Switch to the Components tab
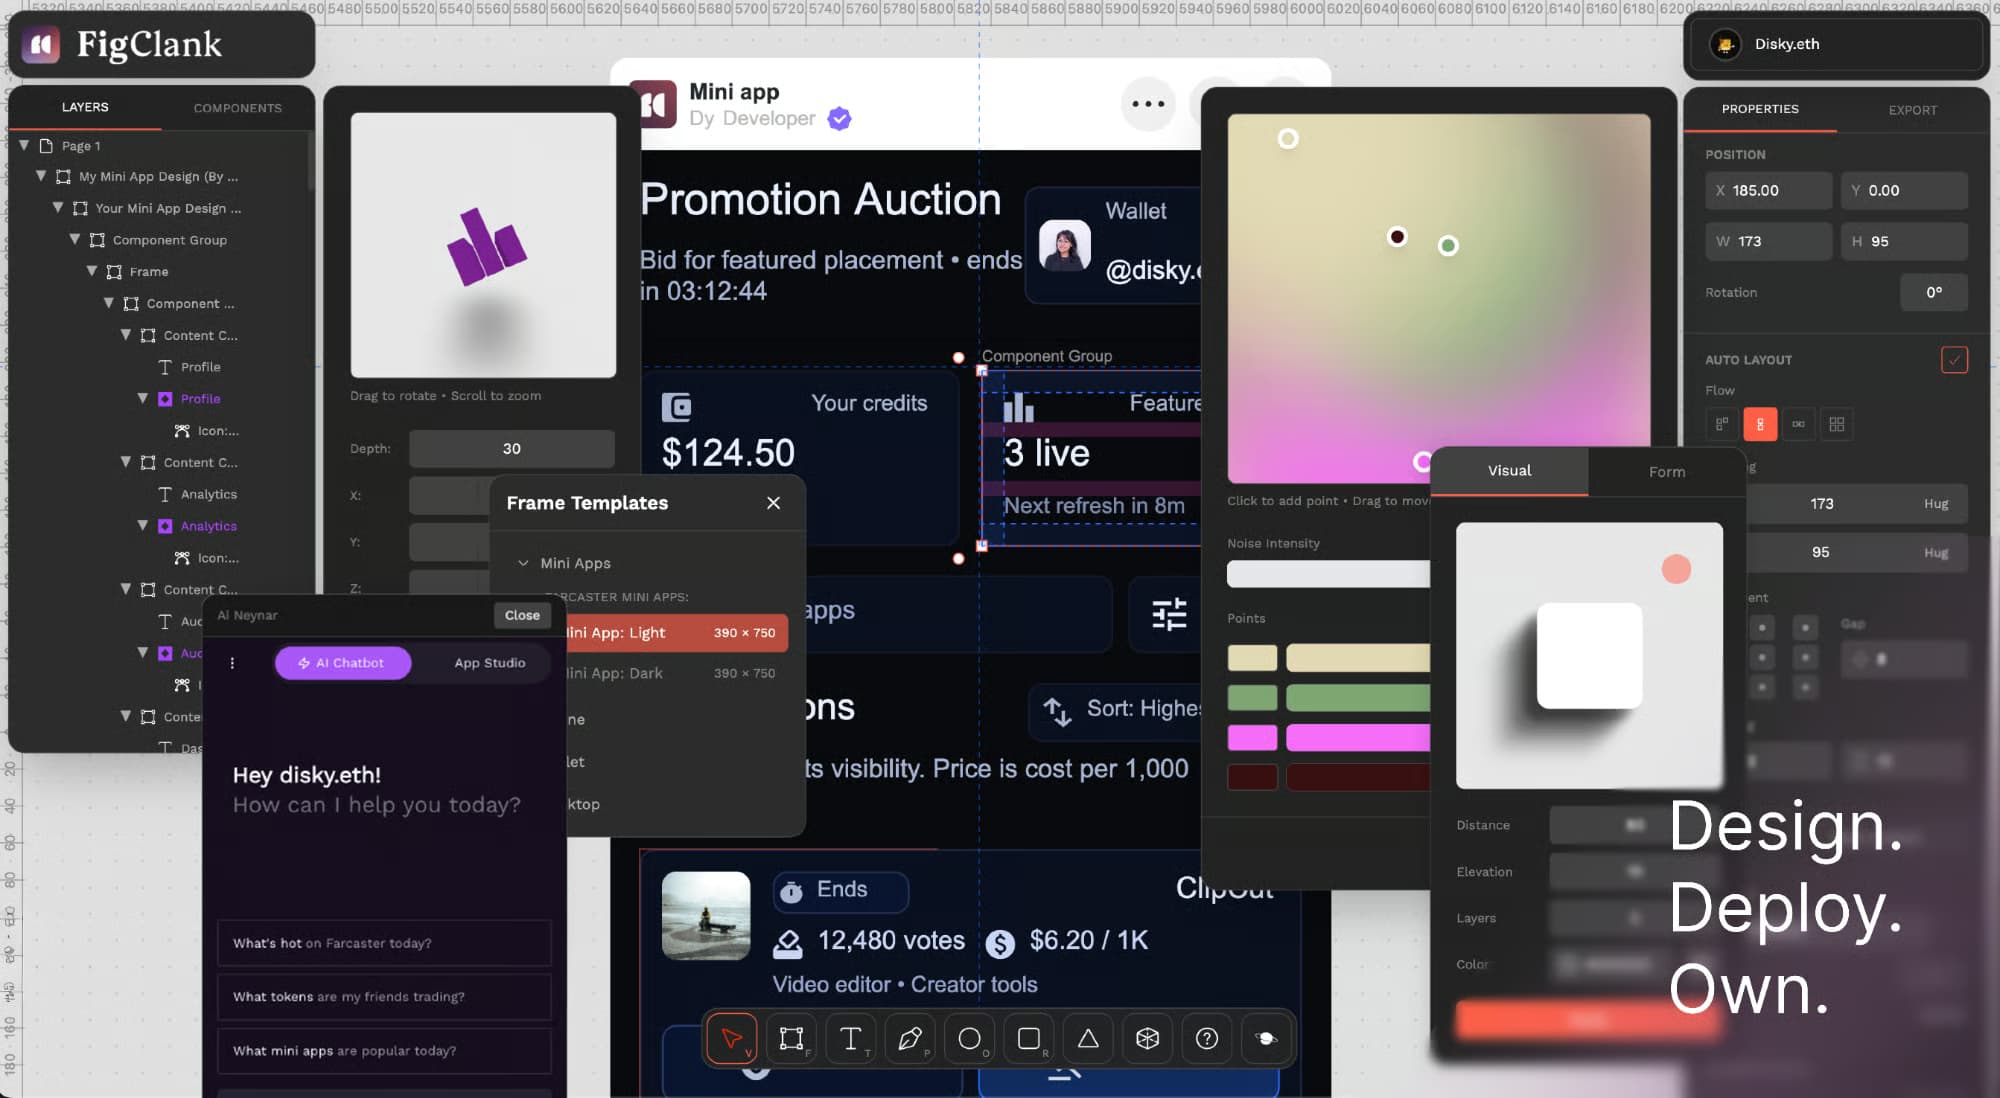The image size is (2000, 1098). 237,108
